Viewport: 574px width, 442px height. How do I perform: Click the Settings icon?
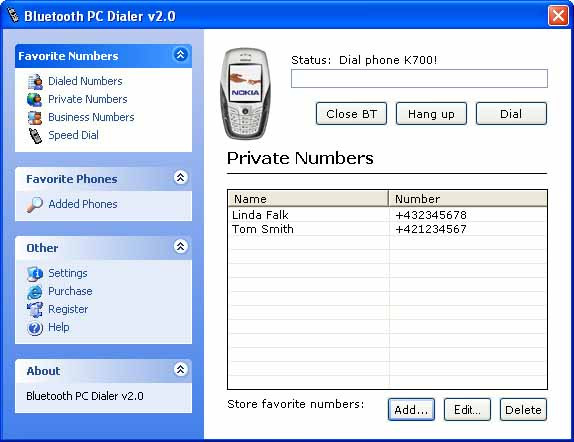pyautogui.click(x=35, y=274)
